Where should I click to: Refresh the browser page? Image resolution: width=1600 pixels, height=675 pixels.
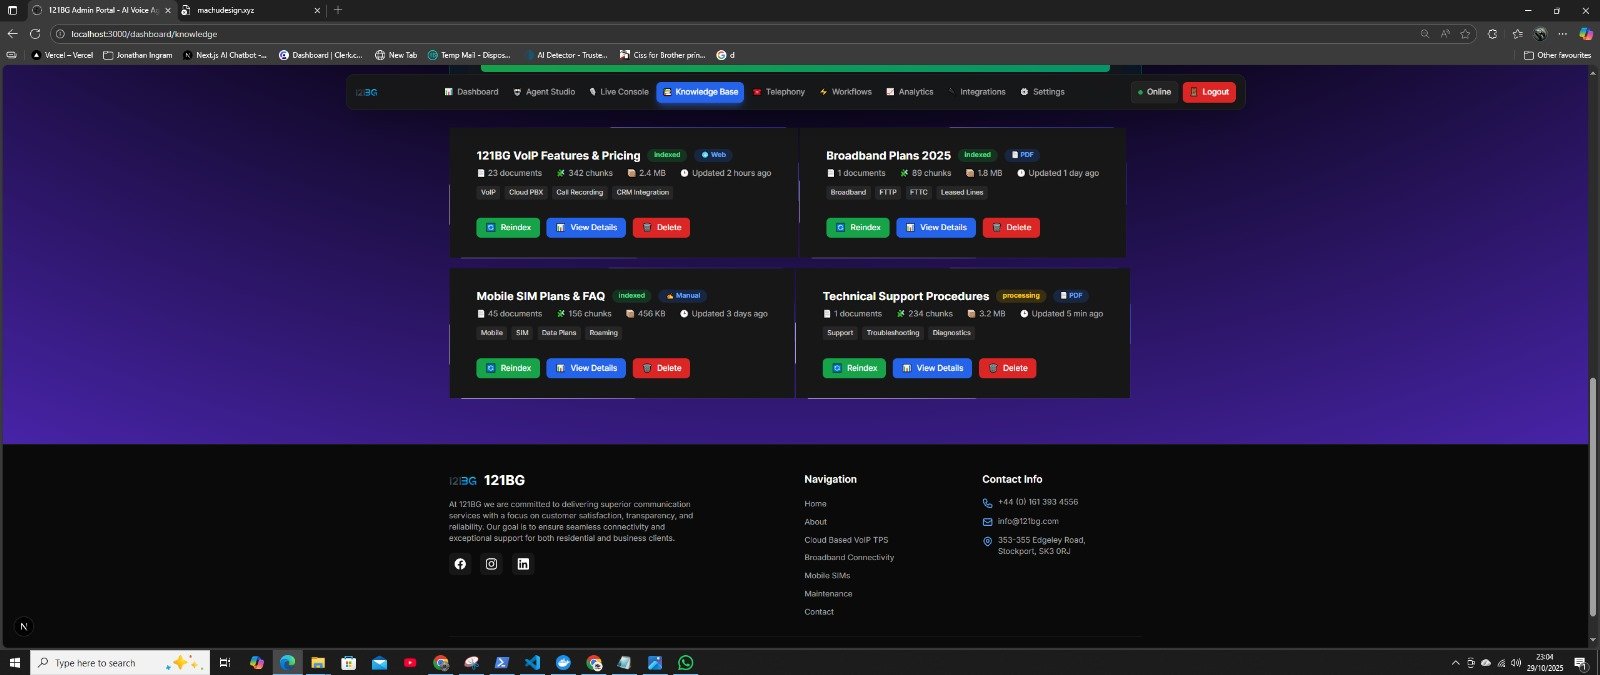click(x=35, y=34)
